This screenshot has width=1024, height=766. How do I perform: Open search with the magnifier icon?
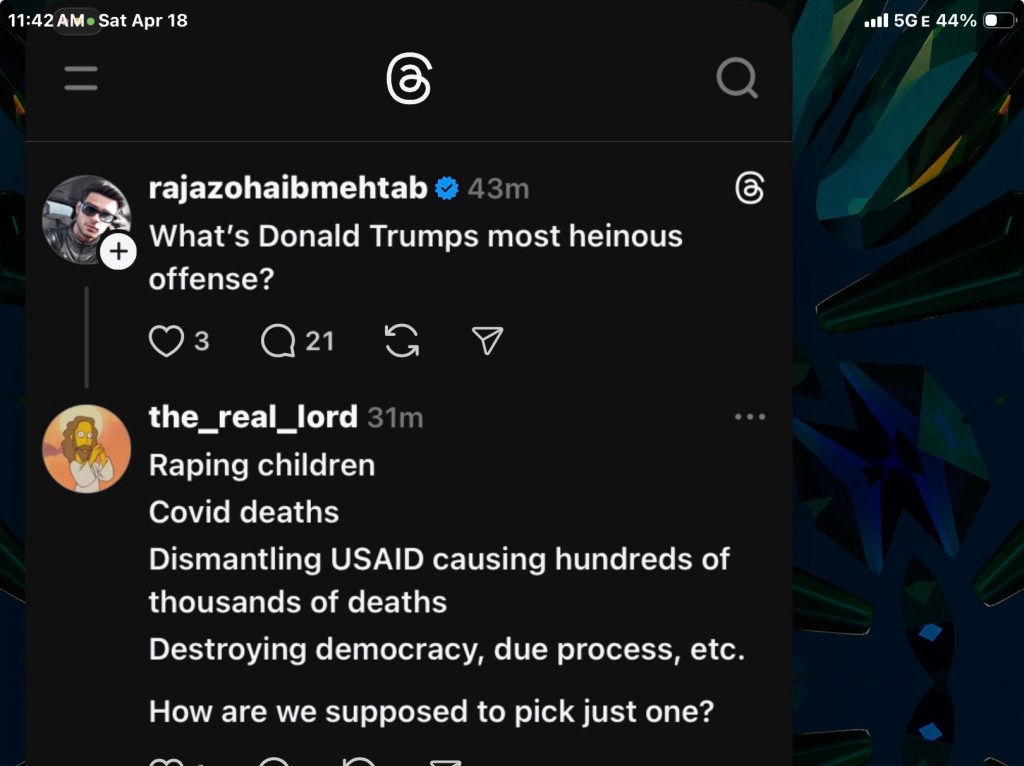737,79
